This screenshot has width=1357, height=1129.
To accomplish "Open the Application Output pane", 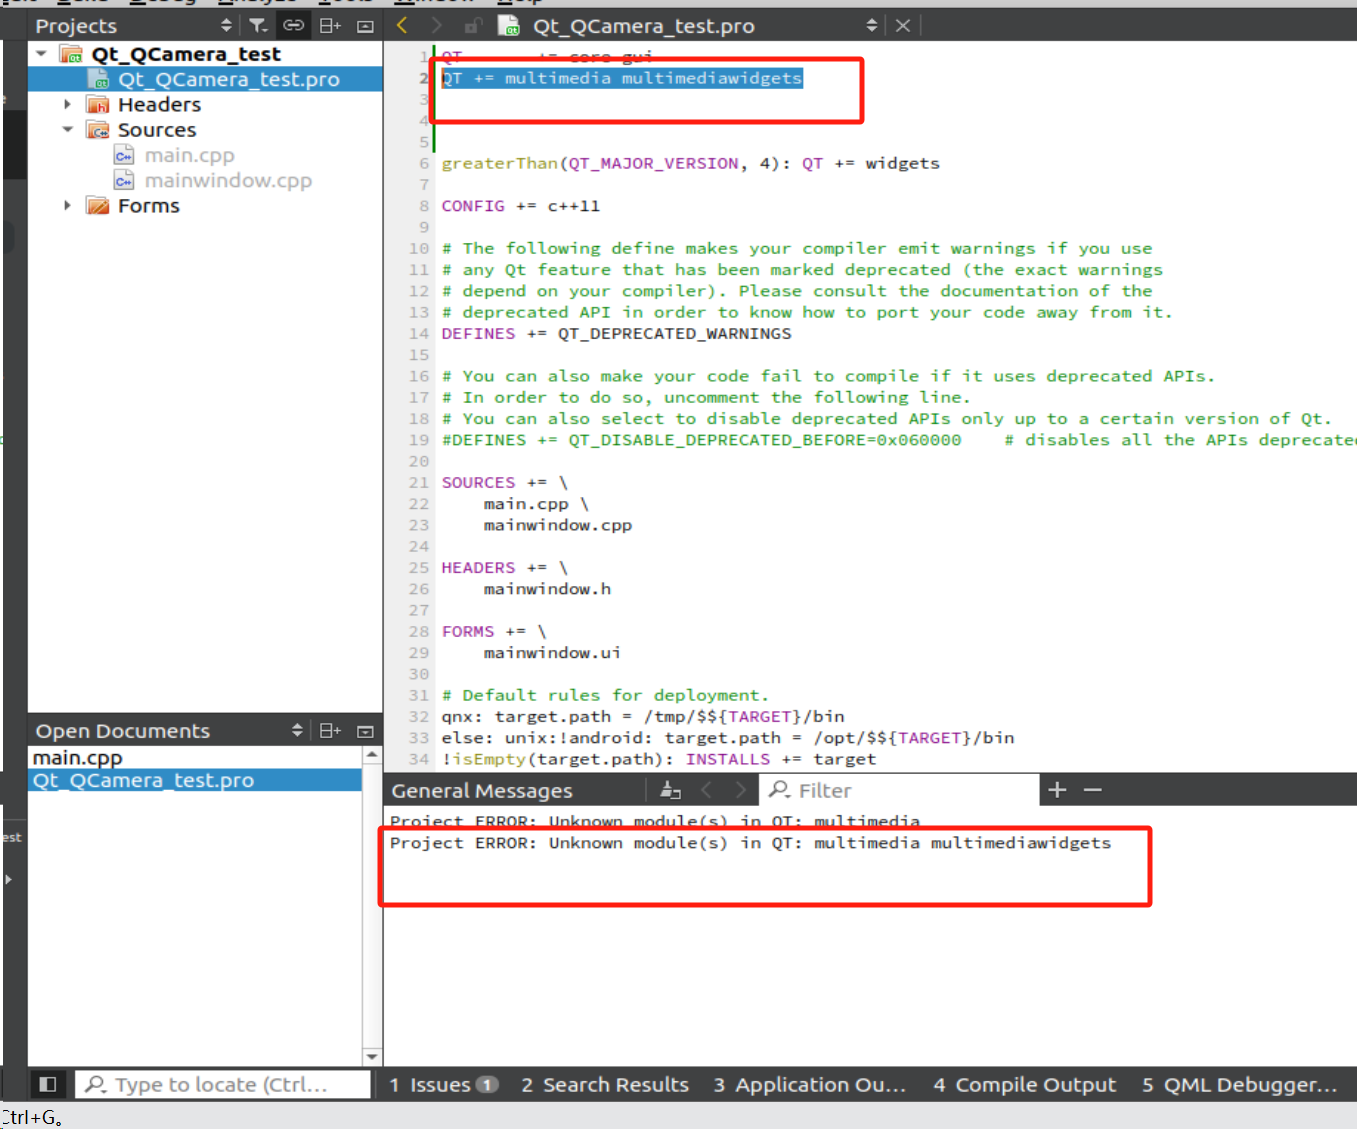I will (x=809, y=1085).
